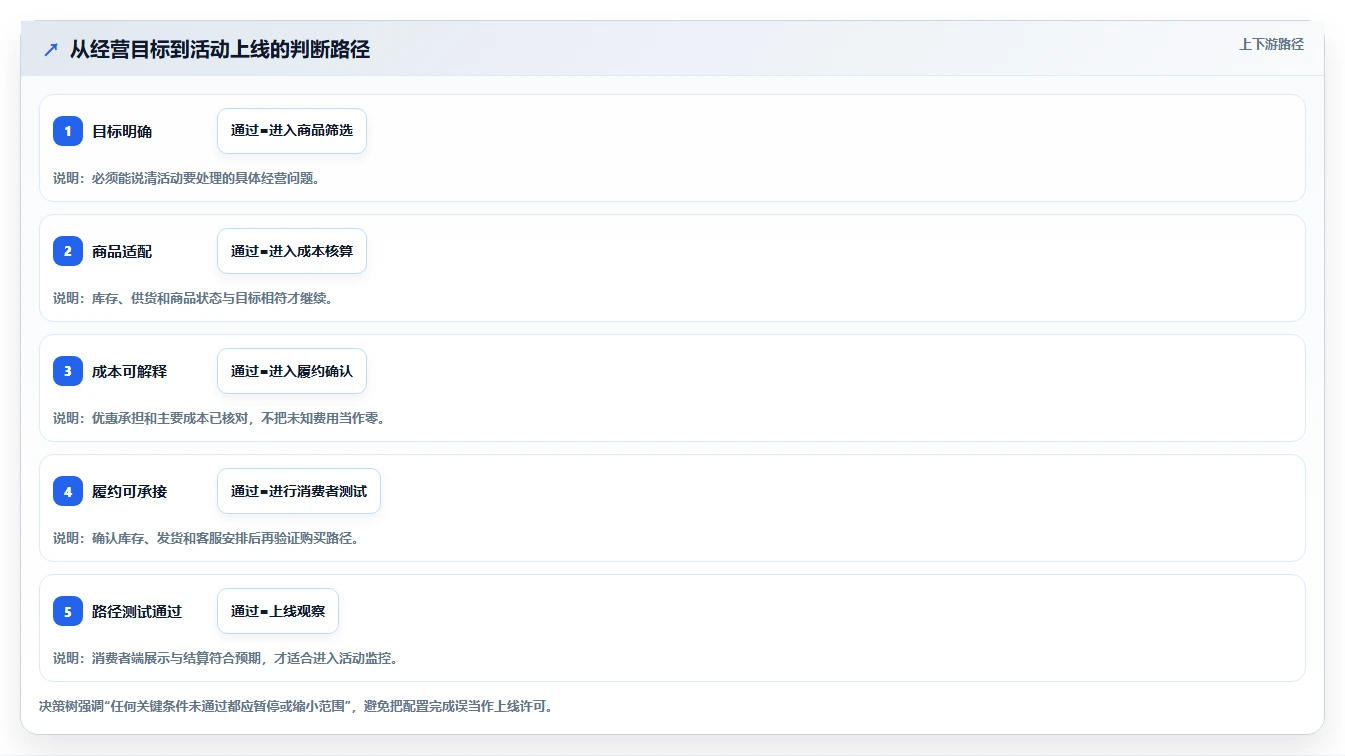Click the step 1 number badge
The height and width of the screenshot is (756, 1345).
[68, 131]
